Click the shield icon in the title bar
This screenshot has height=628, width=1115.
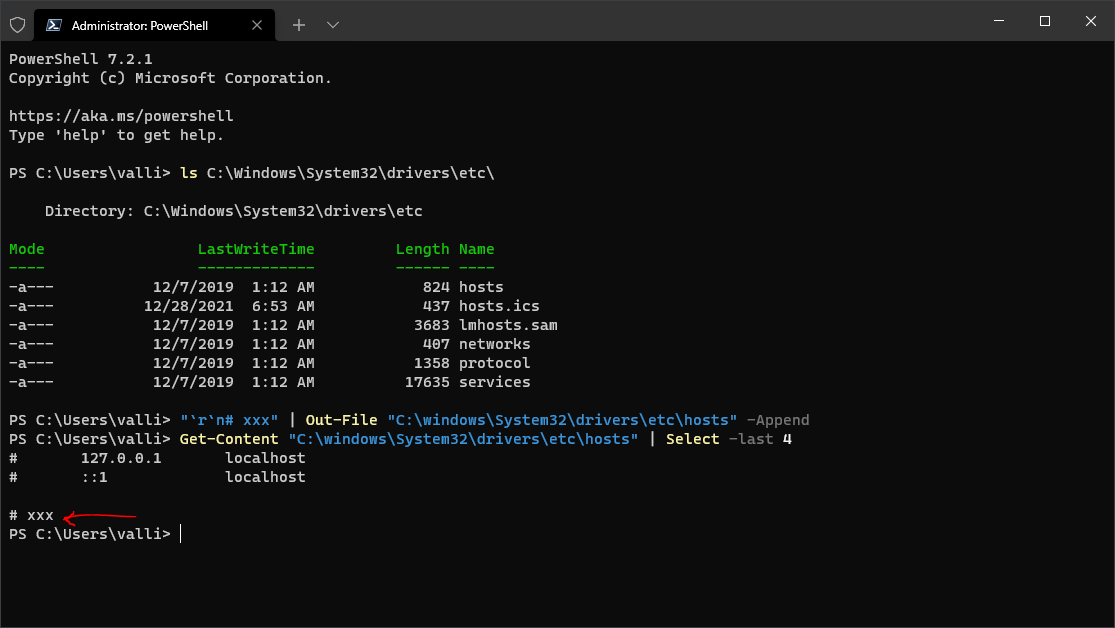(x=18, y=26)
